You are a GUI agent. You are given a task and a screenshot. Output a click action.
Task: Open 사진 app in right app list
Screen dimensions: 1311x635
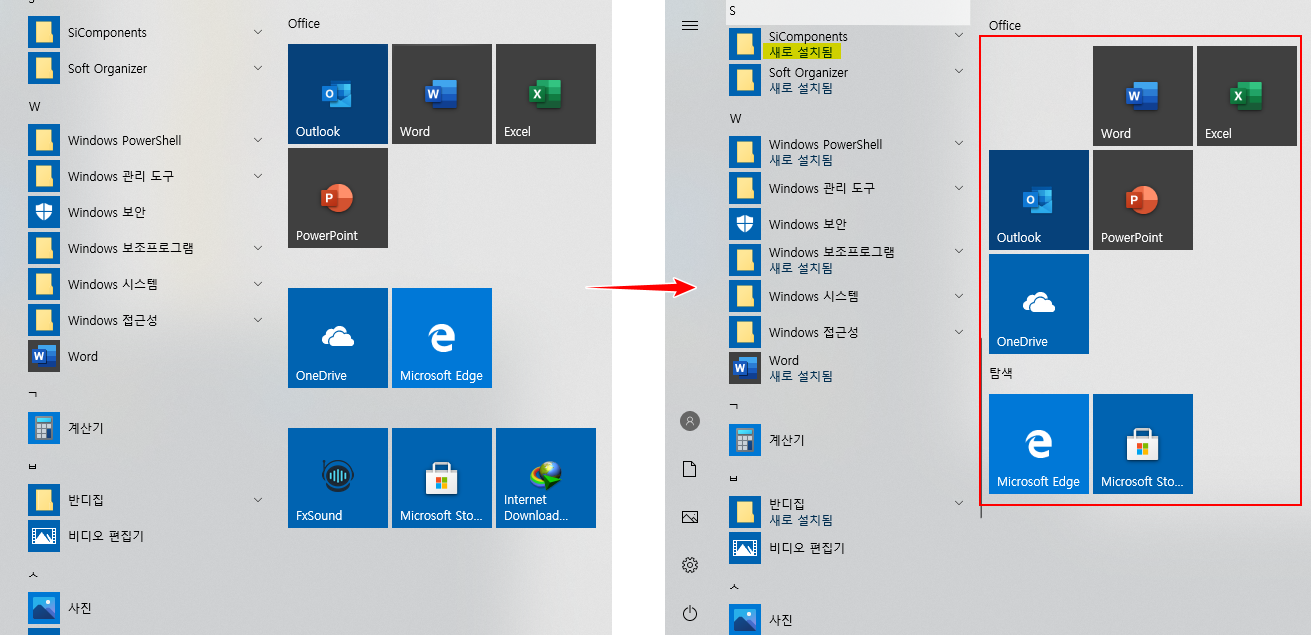coord(848,620)
